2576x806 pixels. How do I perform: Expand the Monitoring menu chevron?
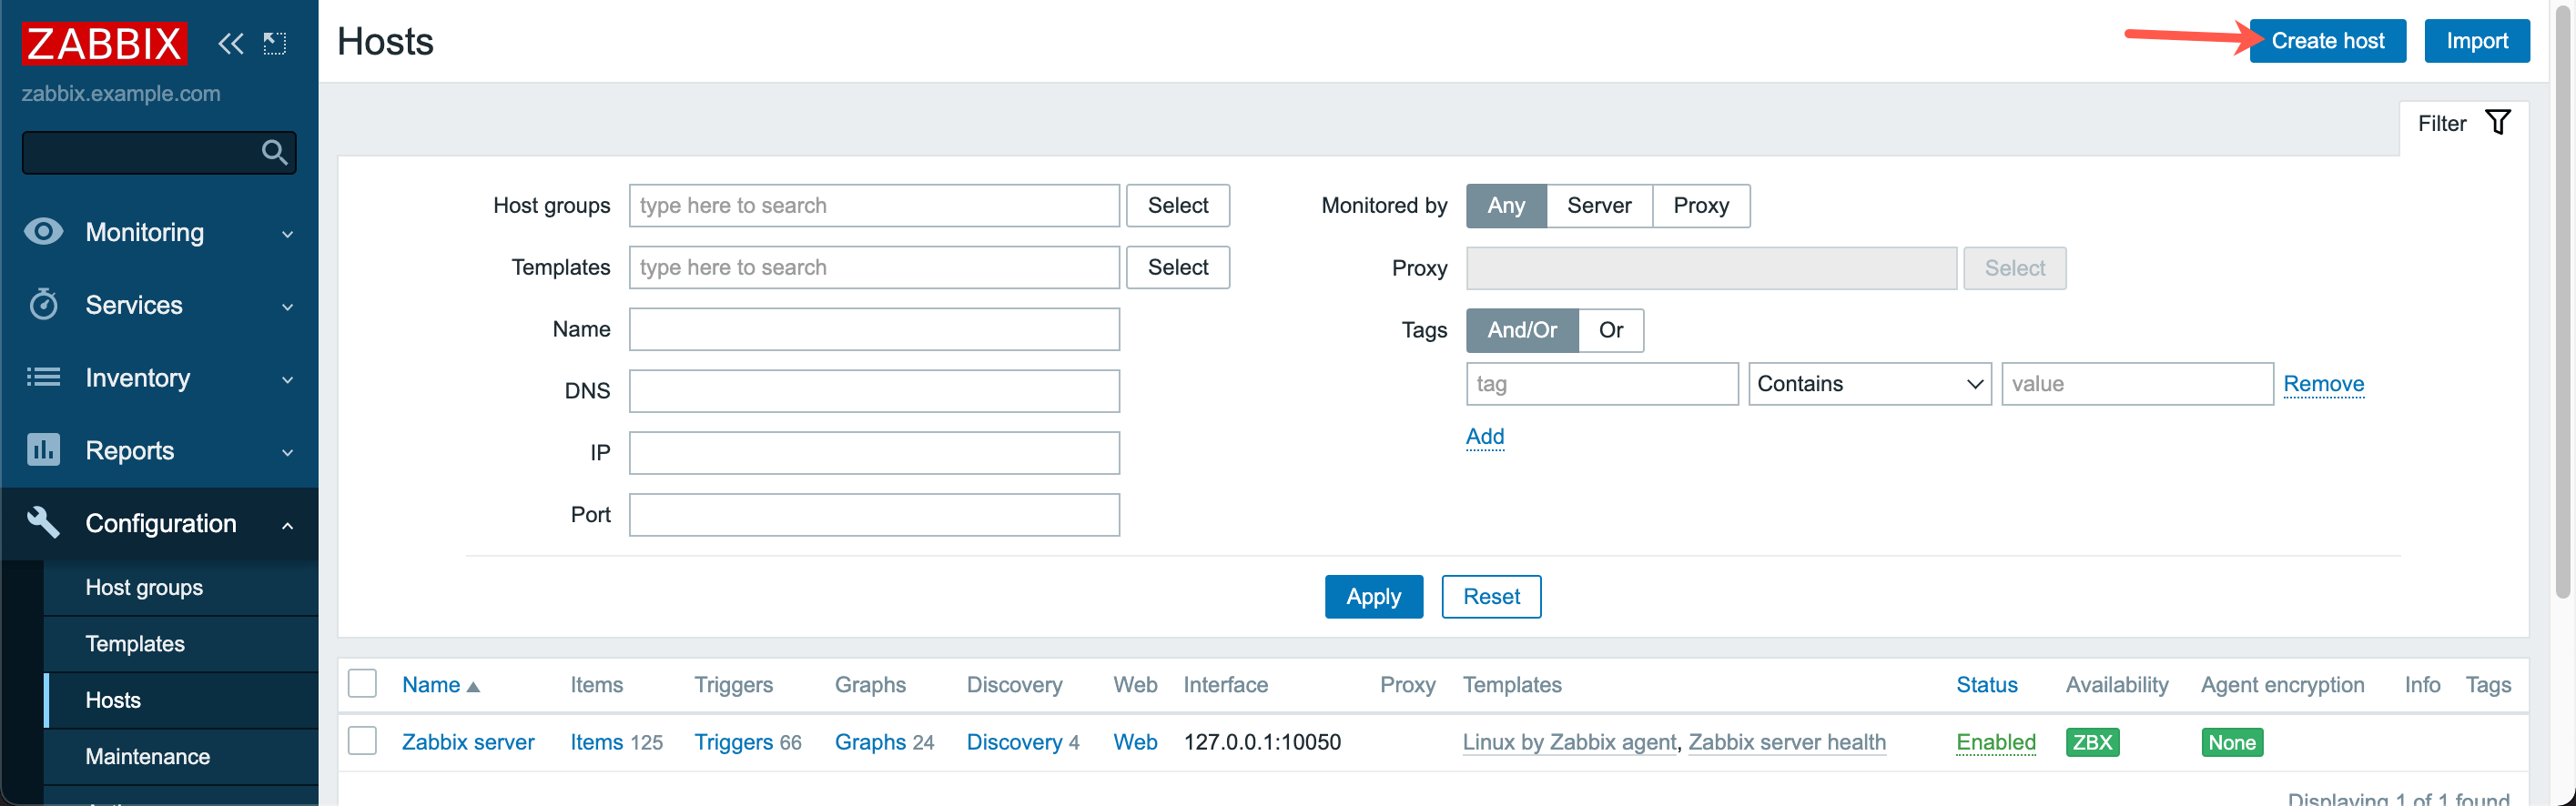288,234
